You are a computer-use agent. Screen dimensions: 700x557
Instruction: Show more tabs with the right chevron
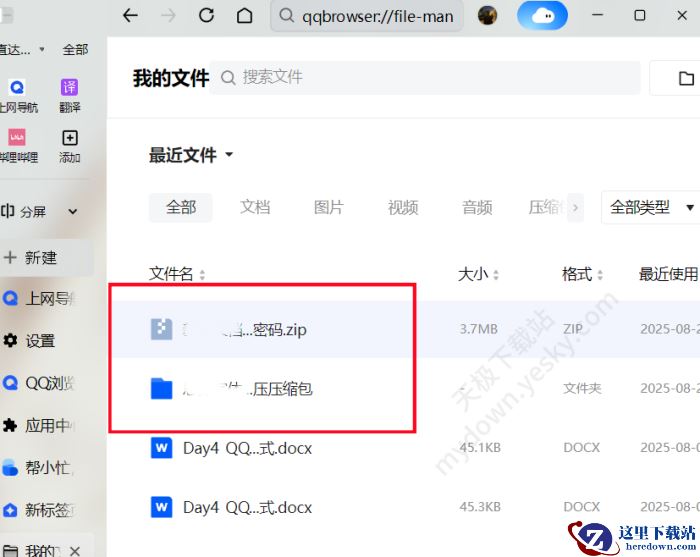575,208
